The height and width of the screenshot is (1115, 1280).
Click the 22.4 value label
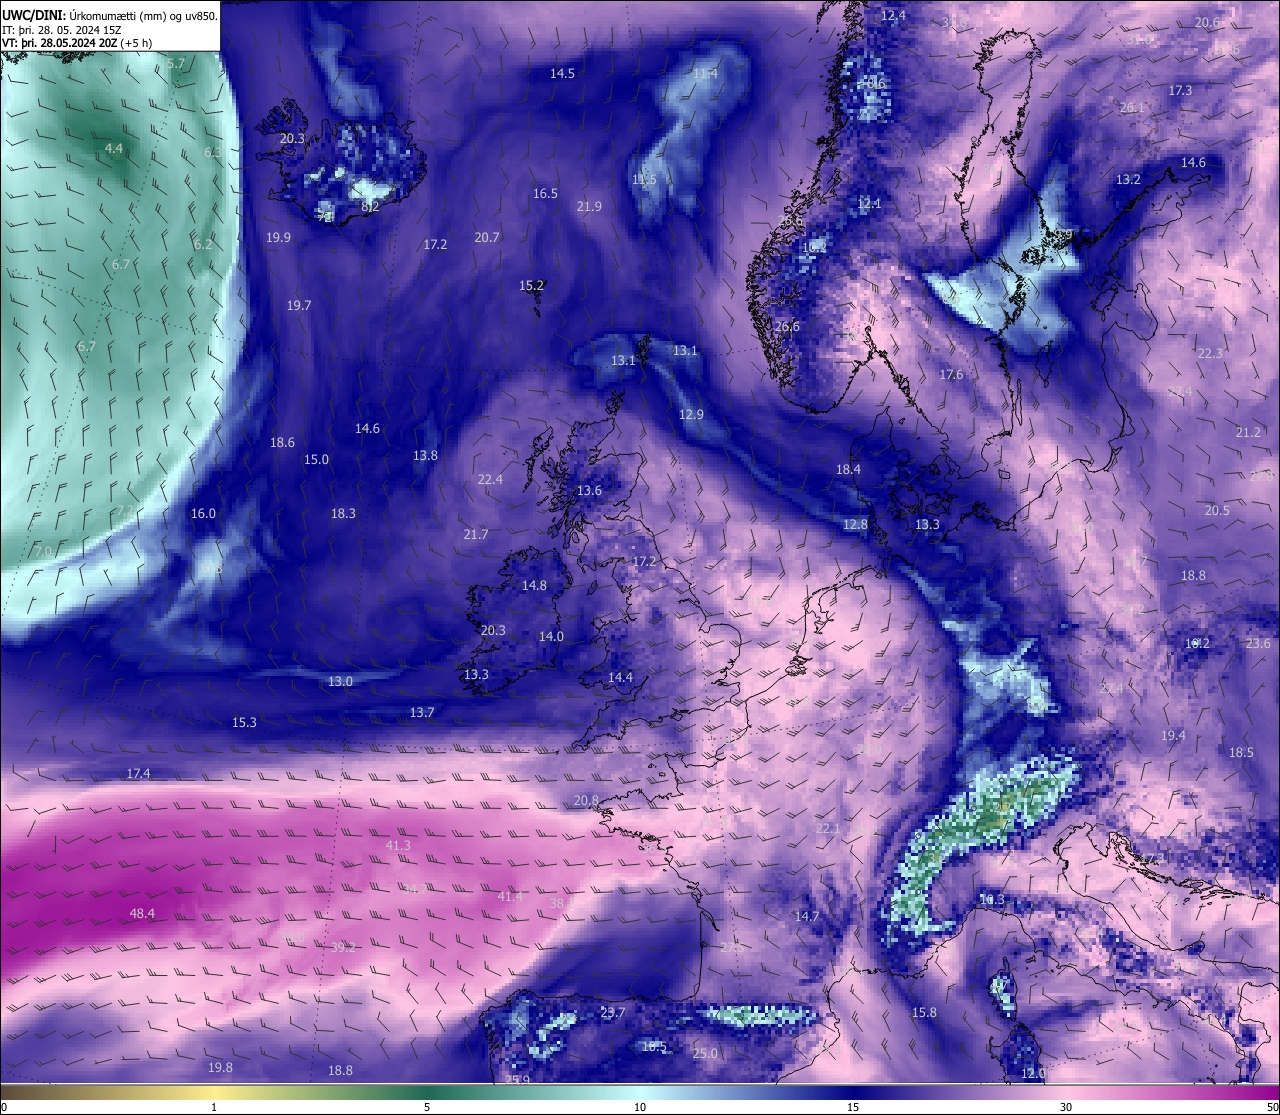(490, 479)
